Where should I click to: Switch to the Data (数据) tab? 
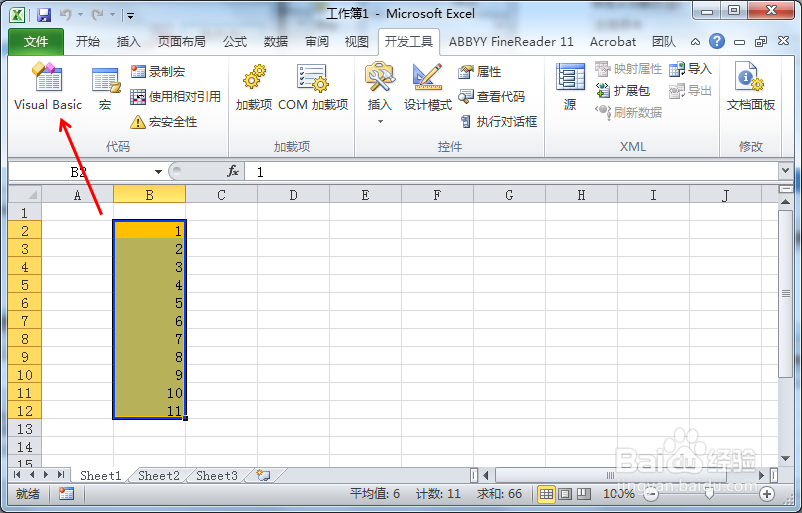click(276, 41)
